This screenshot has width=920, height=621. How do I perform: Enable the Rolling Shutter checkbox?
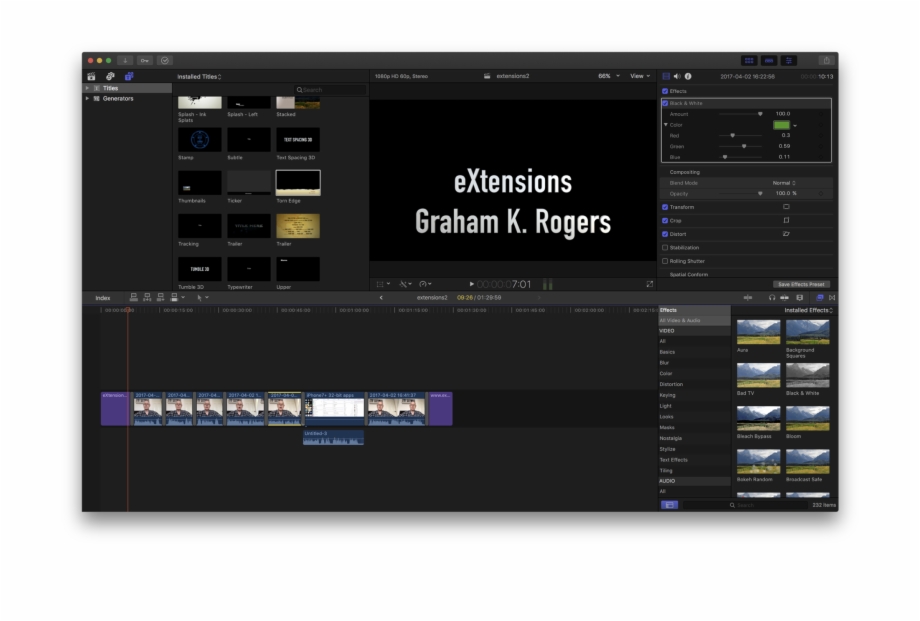(x=664, y=261)
